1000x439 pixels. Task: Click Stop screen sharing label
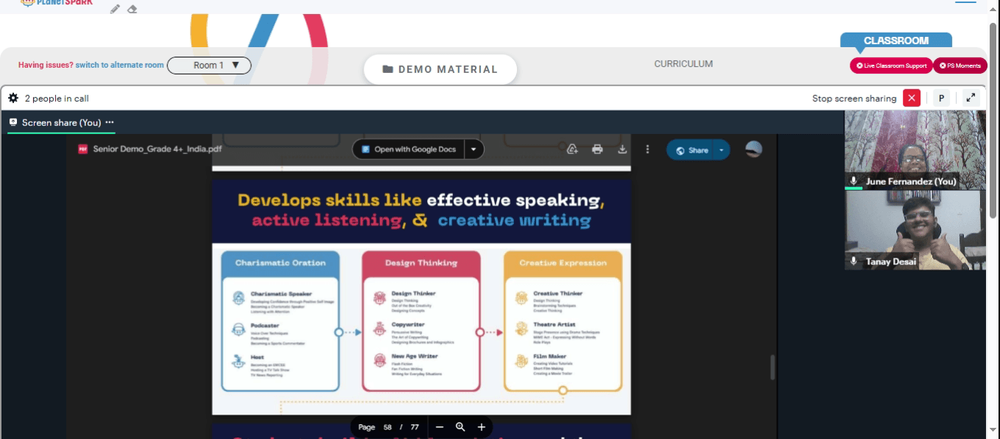tap(854, 98)
